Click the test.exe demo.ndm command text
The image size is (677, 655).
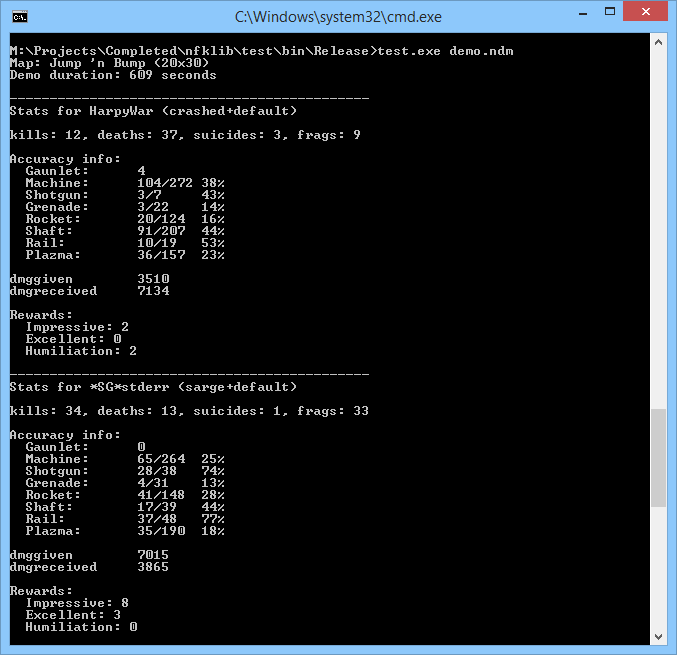click(446, 51)
